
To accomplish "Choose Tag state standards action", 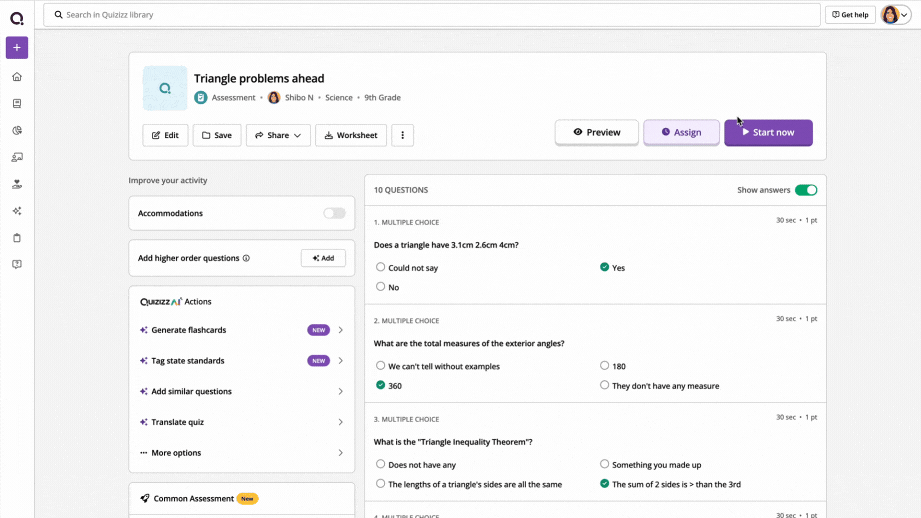I will [241, 361].
